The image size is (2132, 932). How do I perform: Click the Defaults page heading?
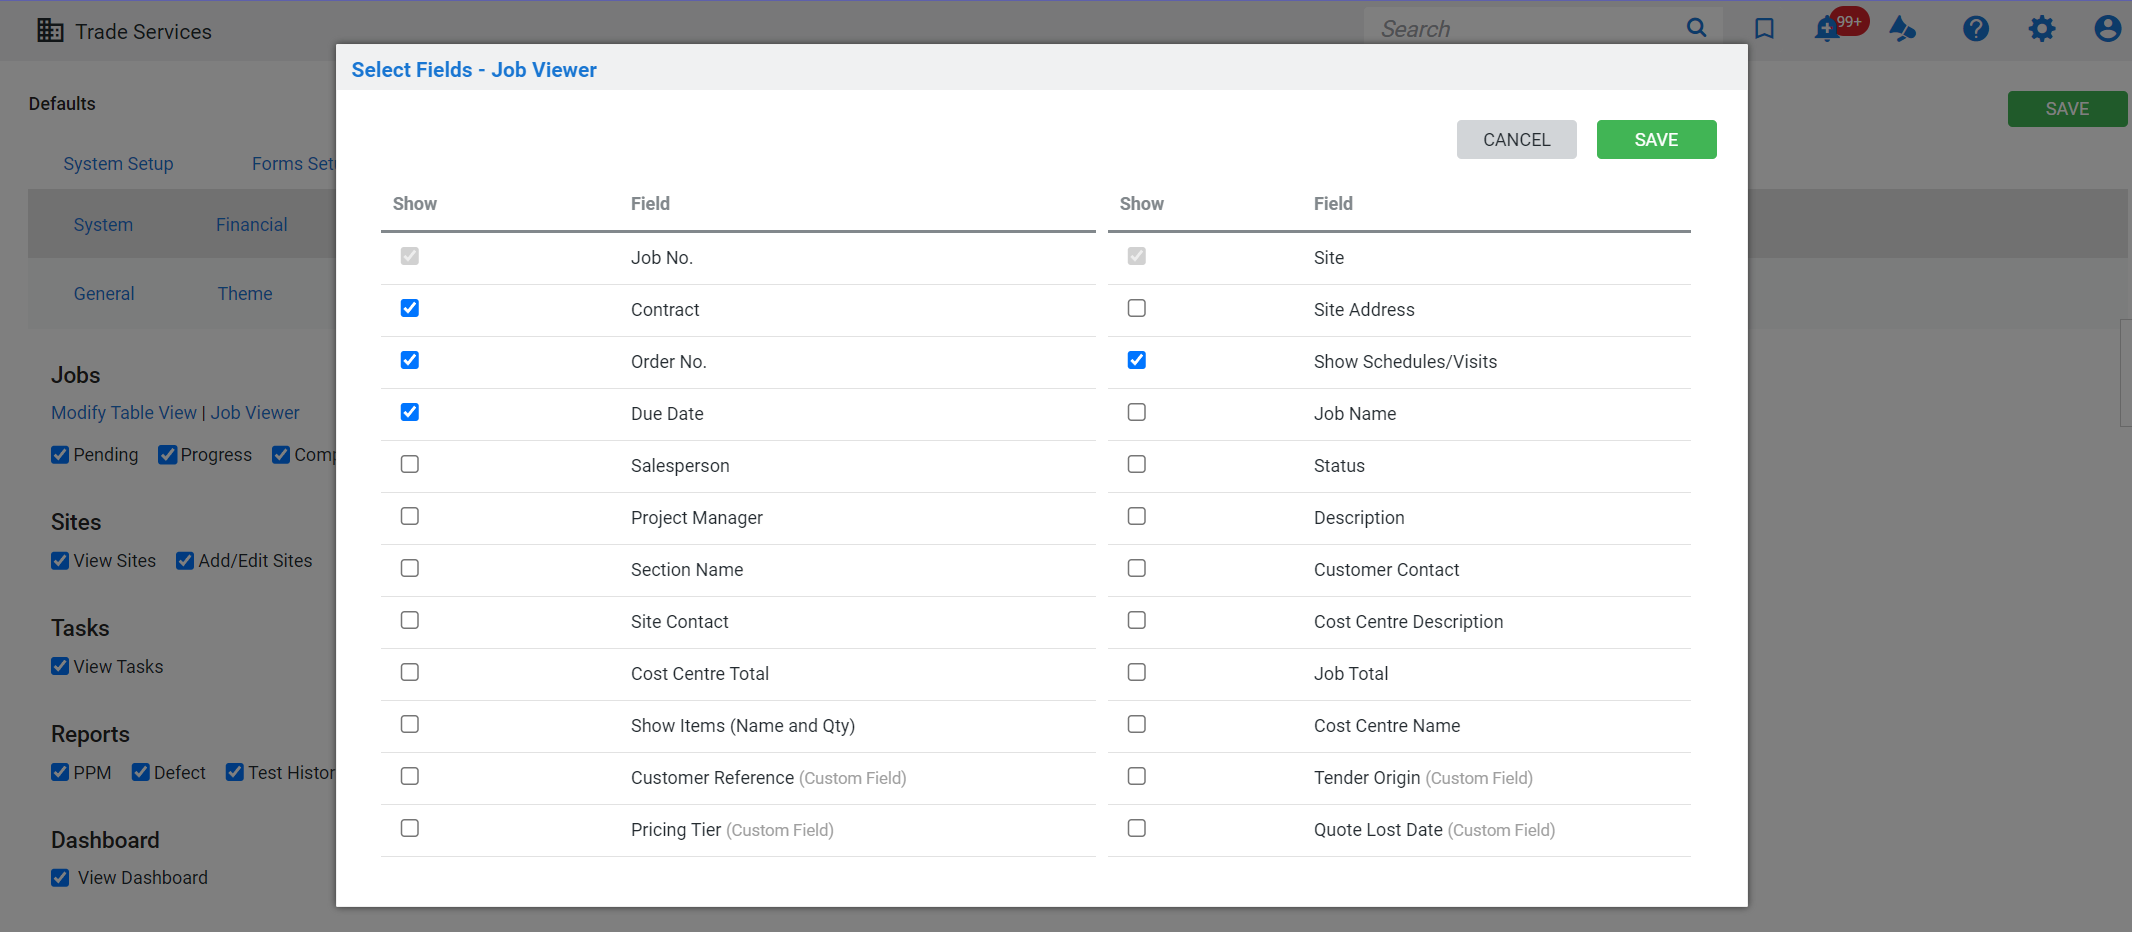click(x=62, y=104)
